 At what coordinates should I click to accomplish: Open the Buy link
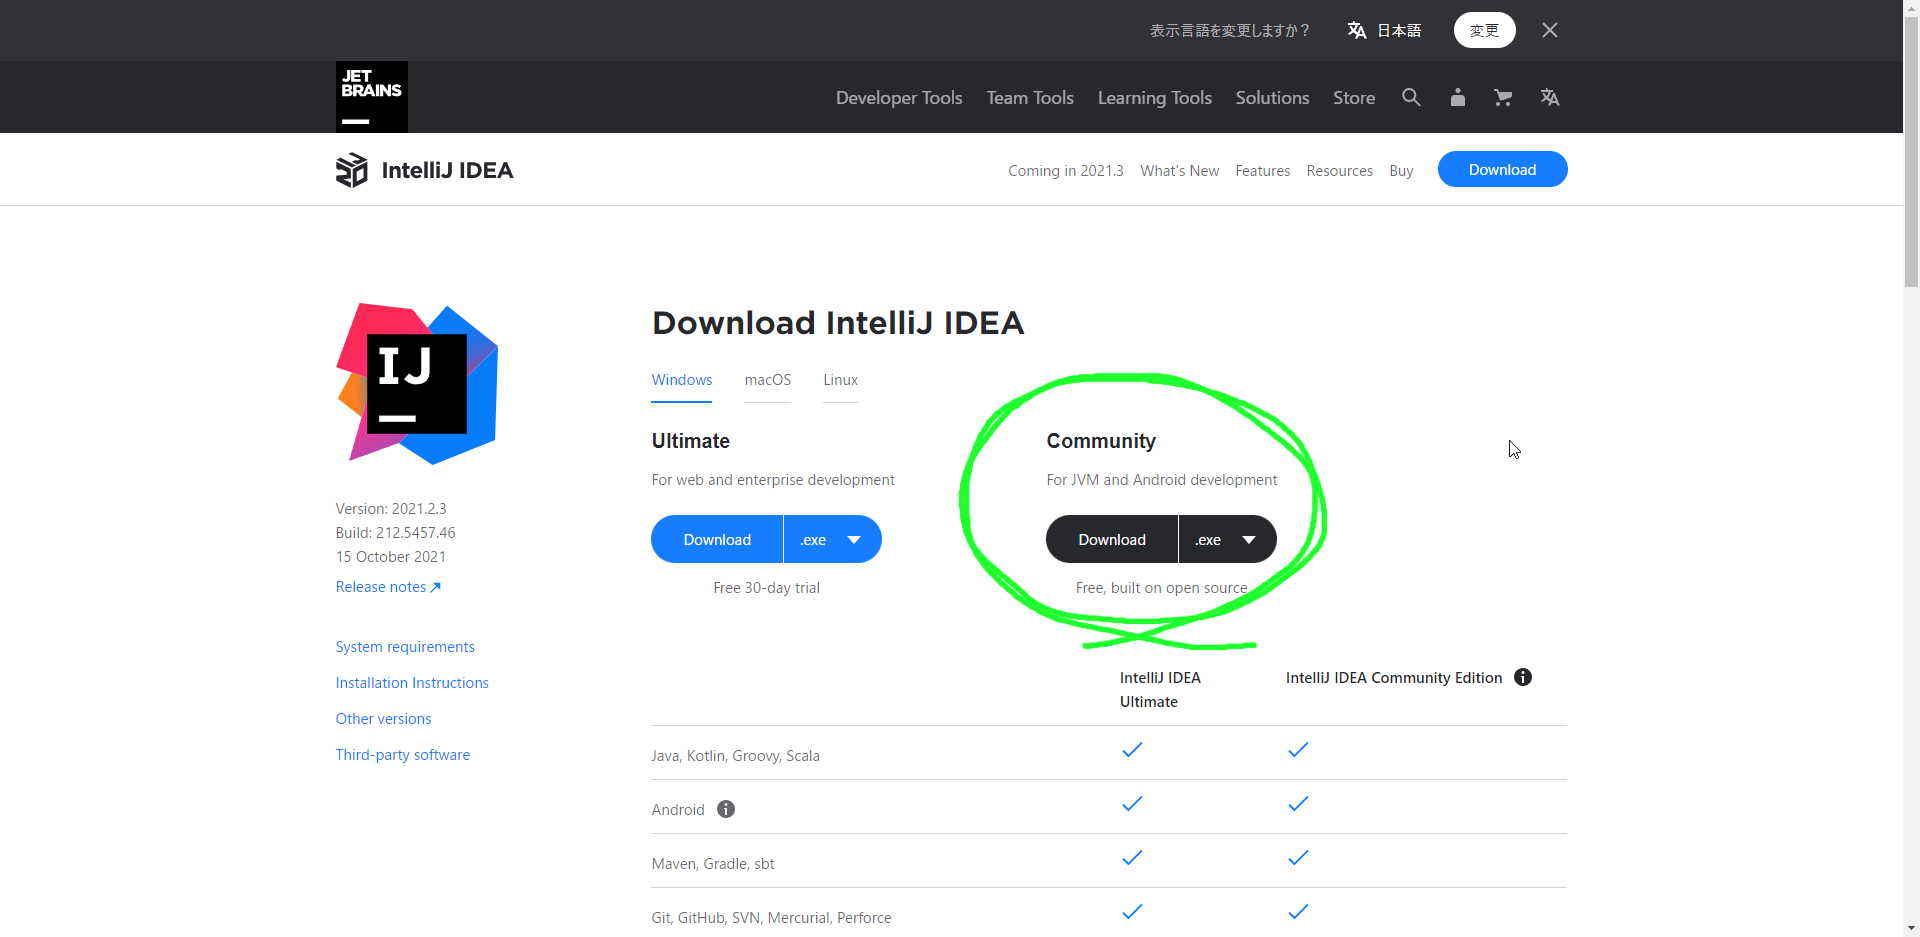tap(1401, 171)
